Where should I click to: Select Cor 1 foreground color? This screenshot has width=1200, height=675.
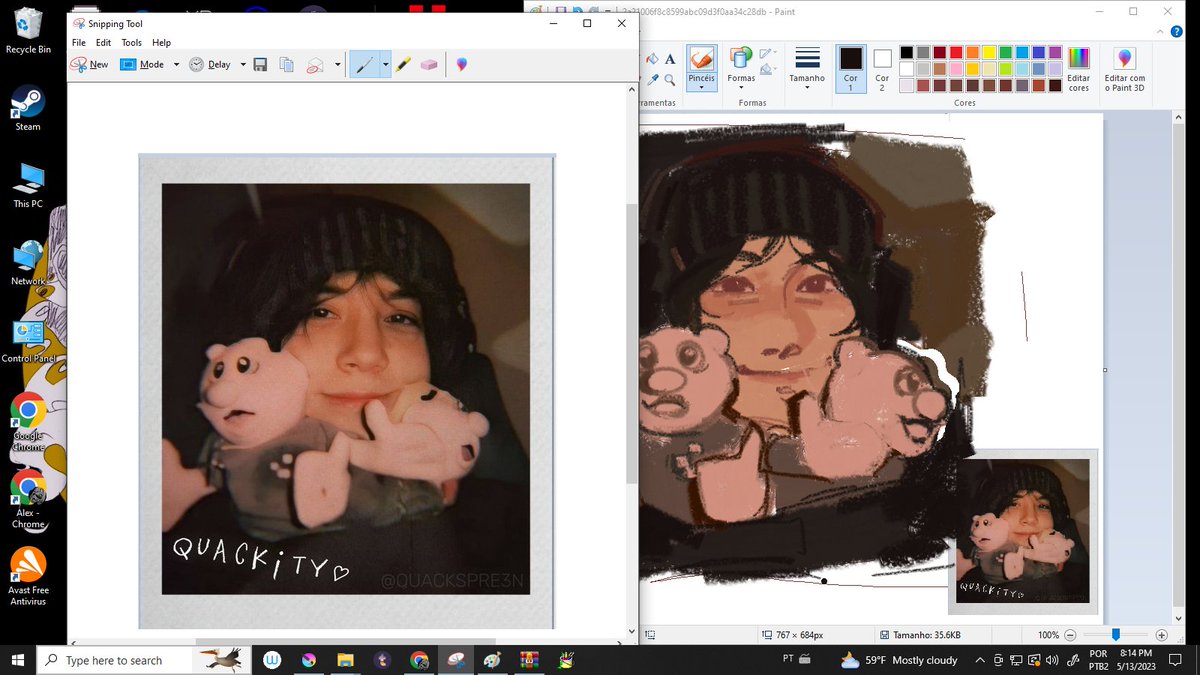(851, 68)
